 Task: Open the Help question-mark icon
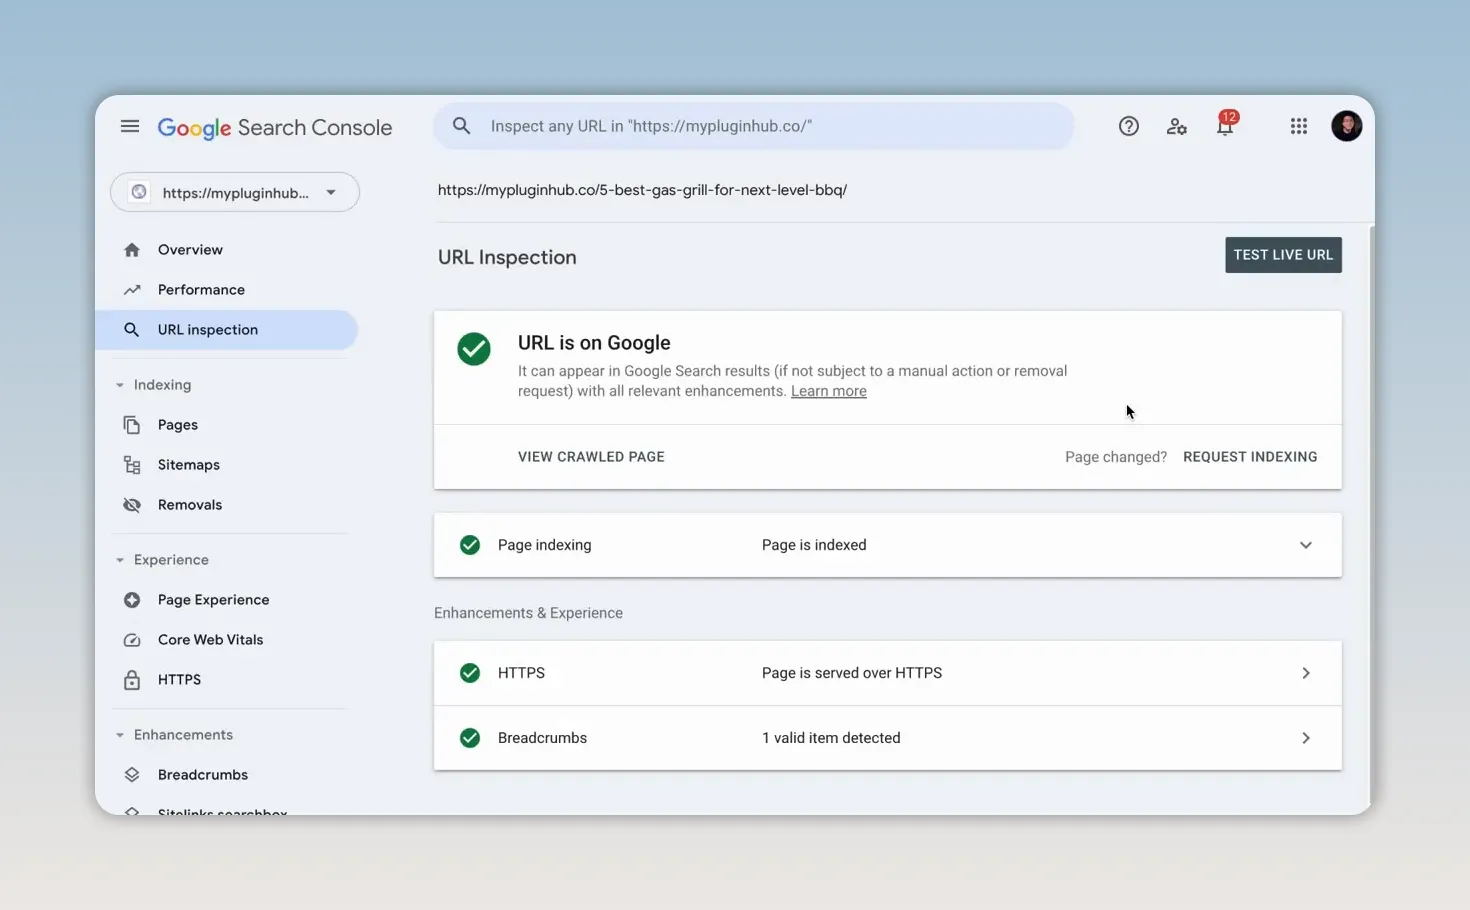[1129, 126]
